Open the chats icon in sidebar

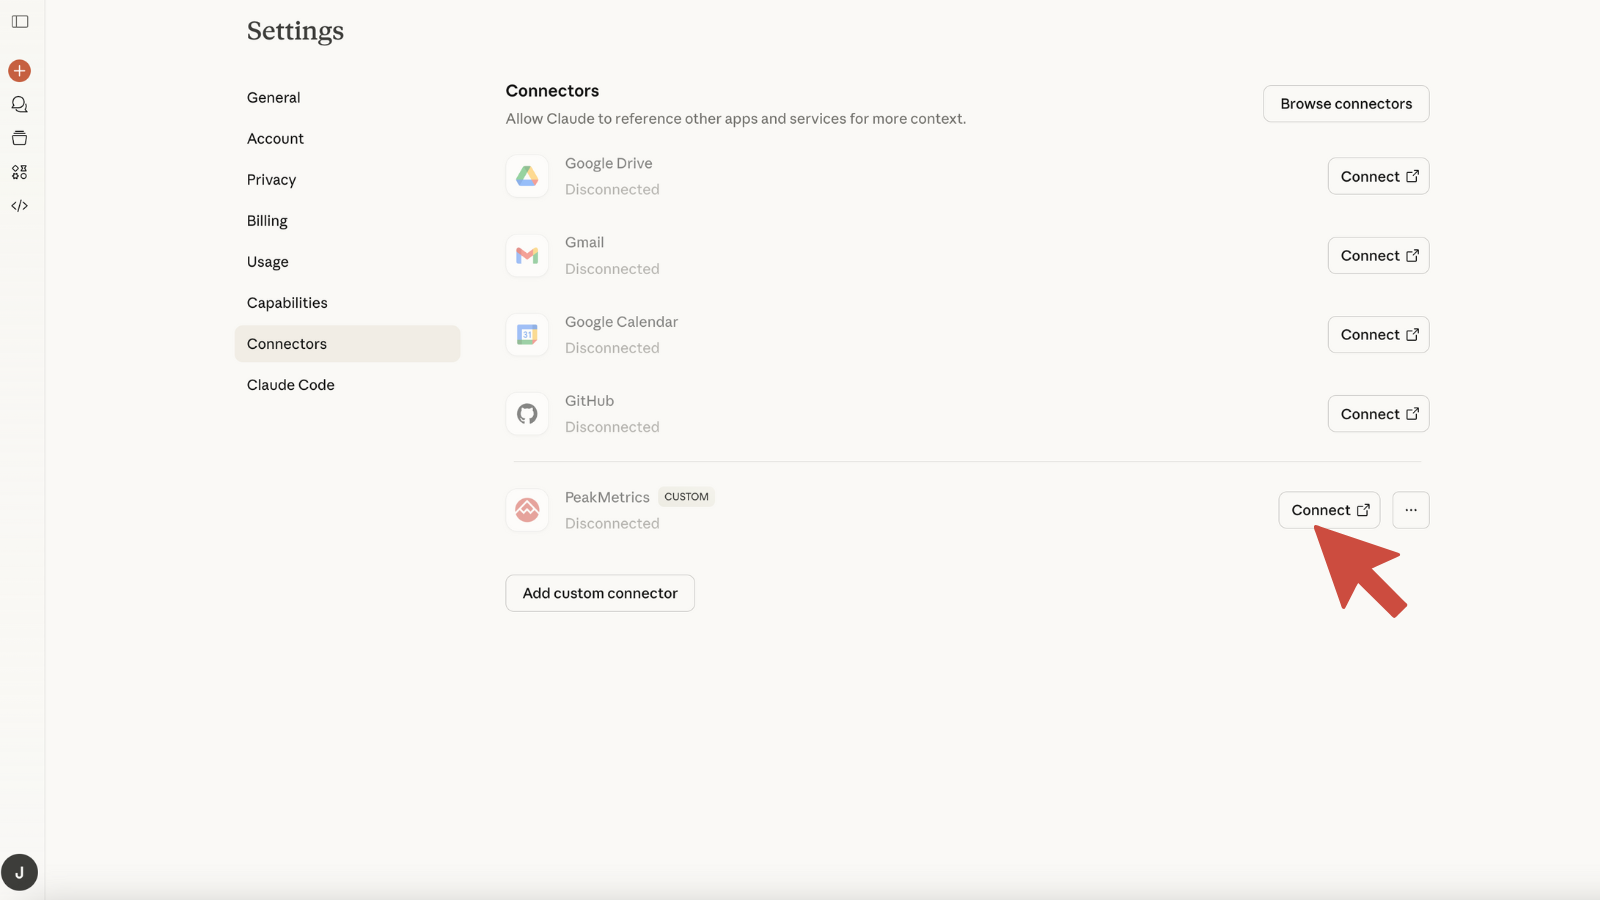coord(20,105)
